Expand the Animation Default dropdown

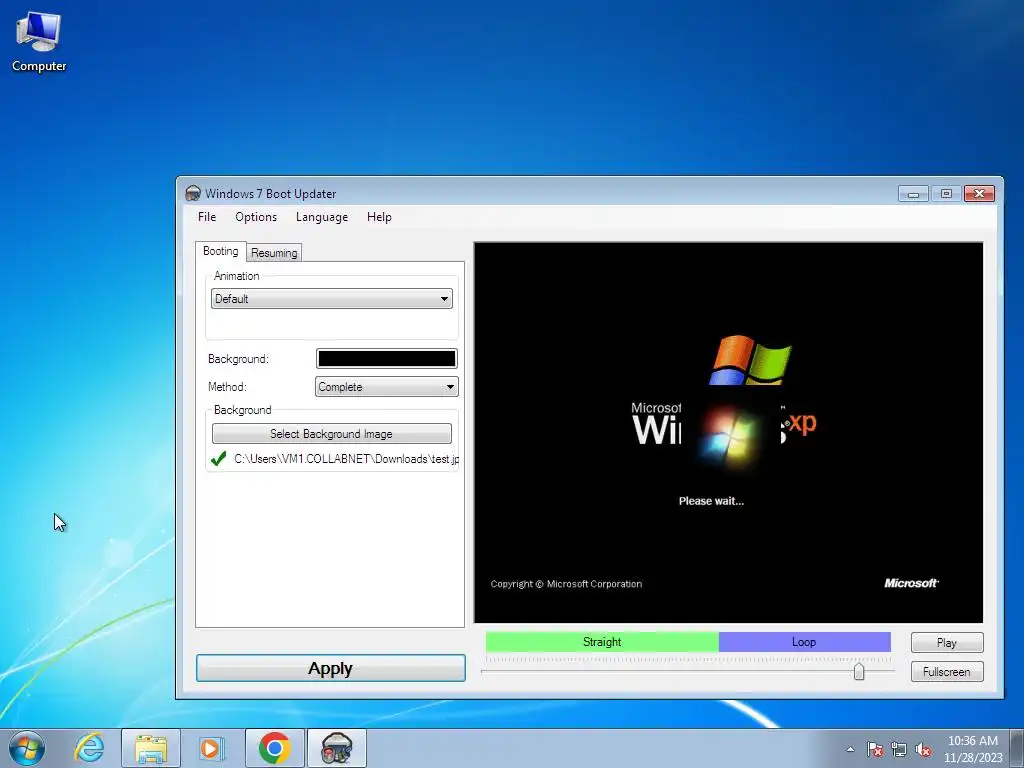(x=332, y=298)
